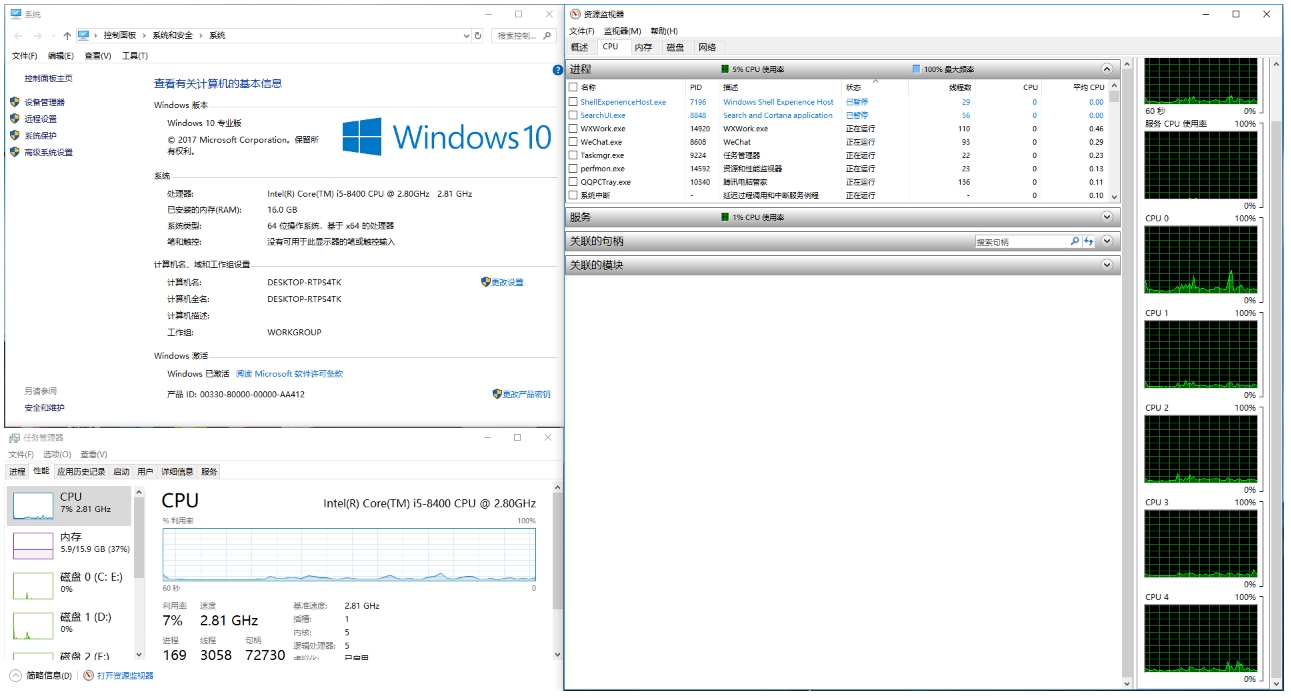Click 简略信息(D) collapse button

(x=41, y=676)
